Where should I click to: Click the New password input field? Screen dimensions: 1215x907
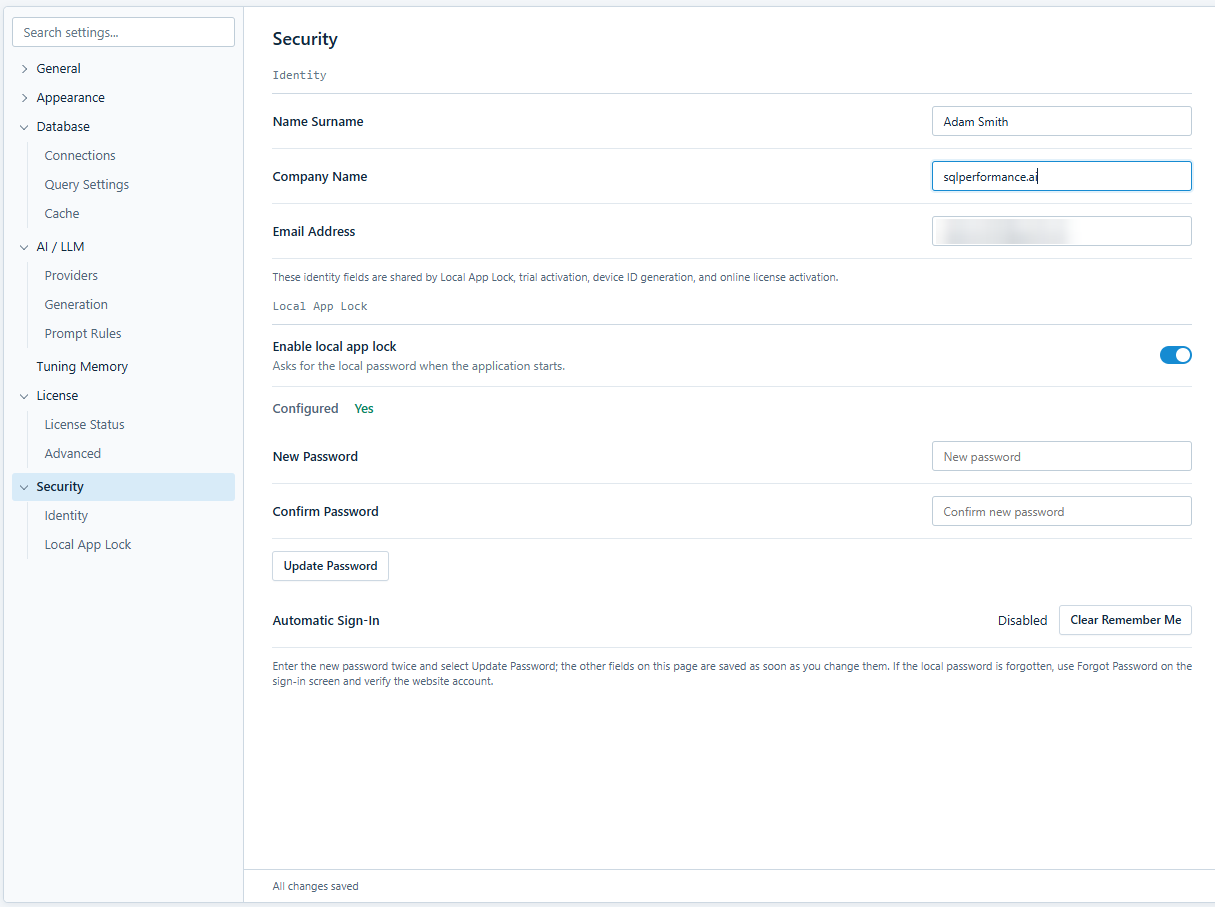pyautogui.click(x=1061, y=456)
